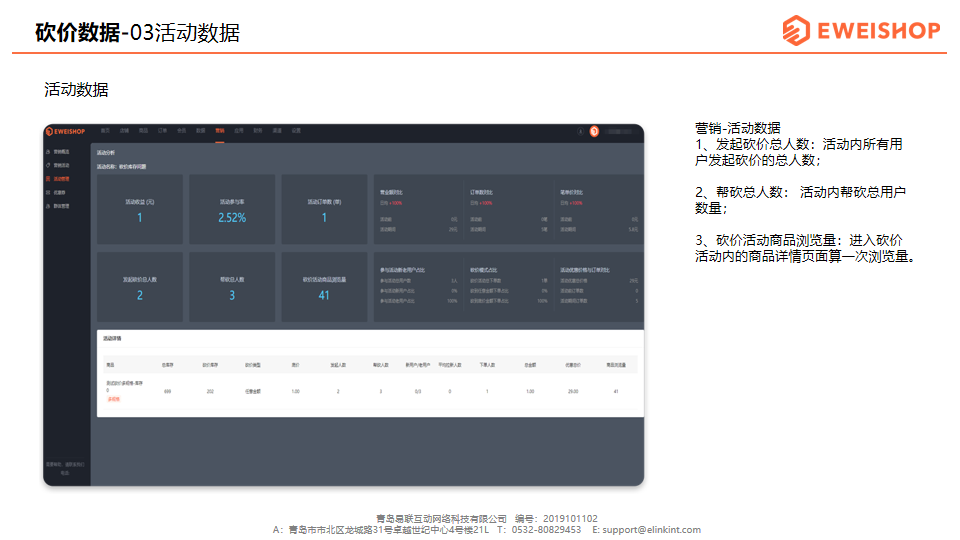The image size is (960, 540).
Task: Switch to the 数据 top nav tab
Action: (200, 131)
